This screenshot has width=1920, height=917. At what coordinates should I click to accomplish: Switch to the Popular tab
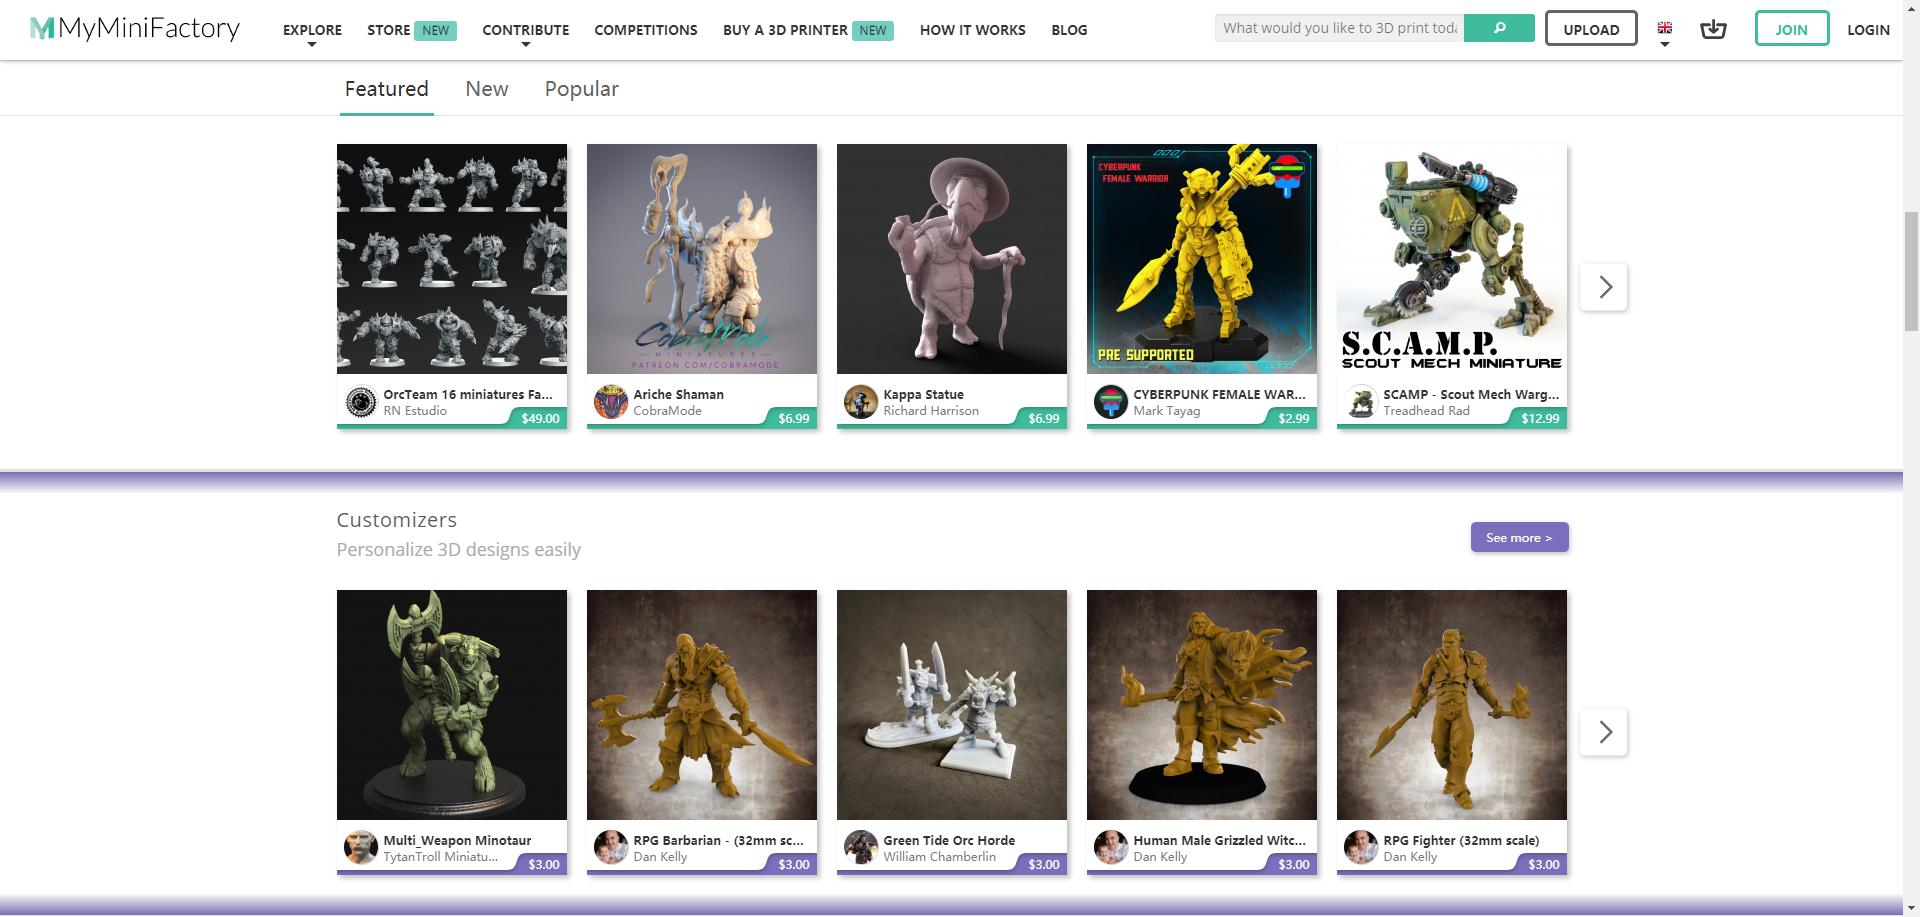pyautogui.click(x=581, y=89)
